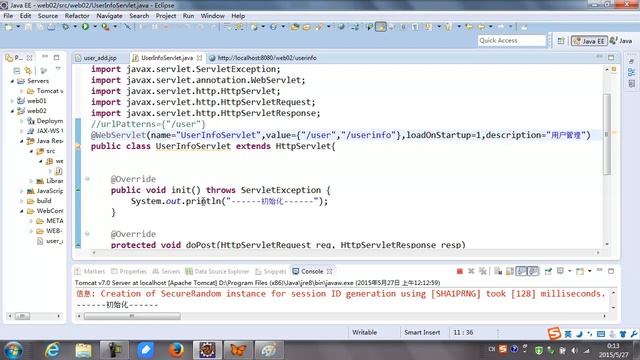Click the New file toolbar icon
The width and height of the screenshot is (640, 360).
8,27
